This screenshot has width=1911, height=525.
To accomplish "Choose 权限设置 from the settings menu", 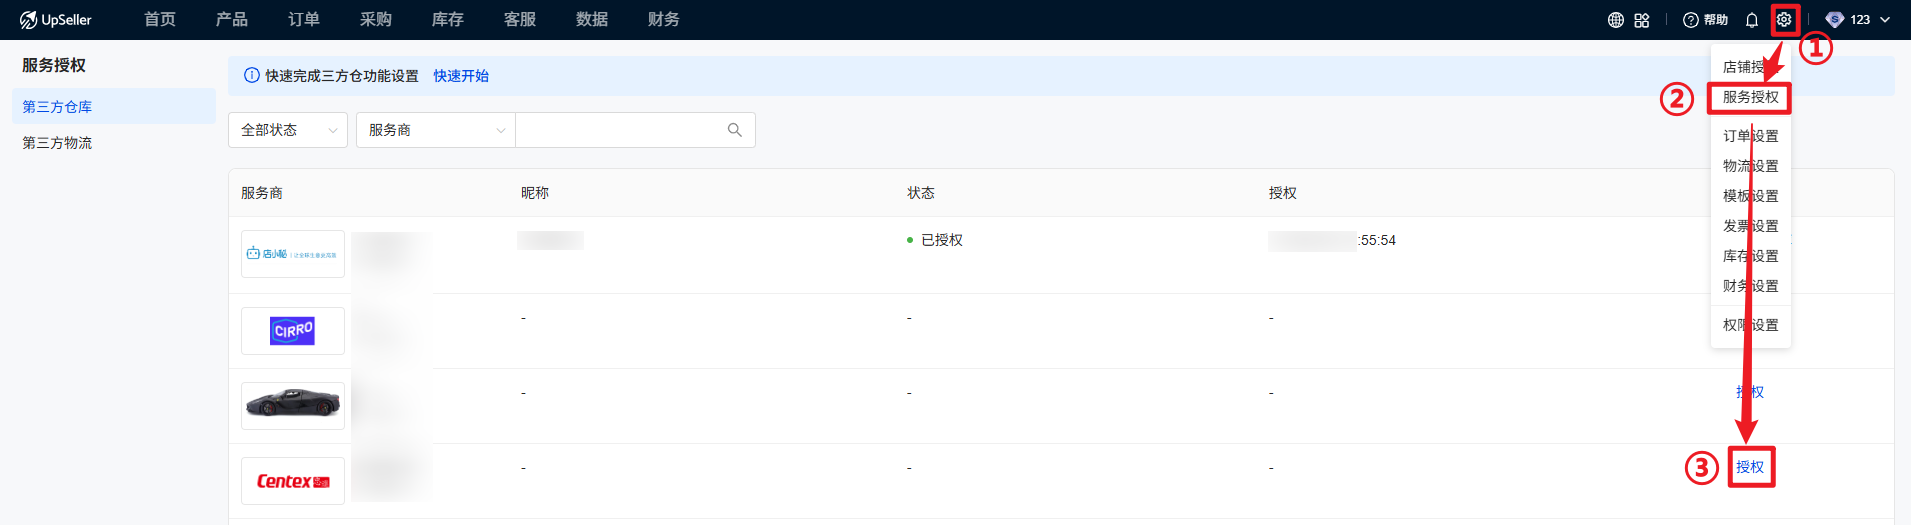I will click(x=1751, y=325).
